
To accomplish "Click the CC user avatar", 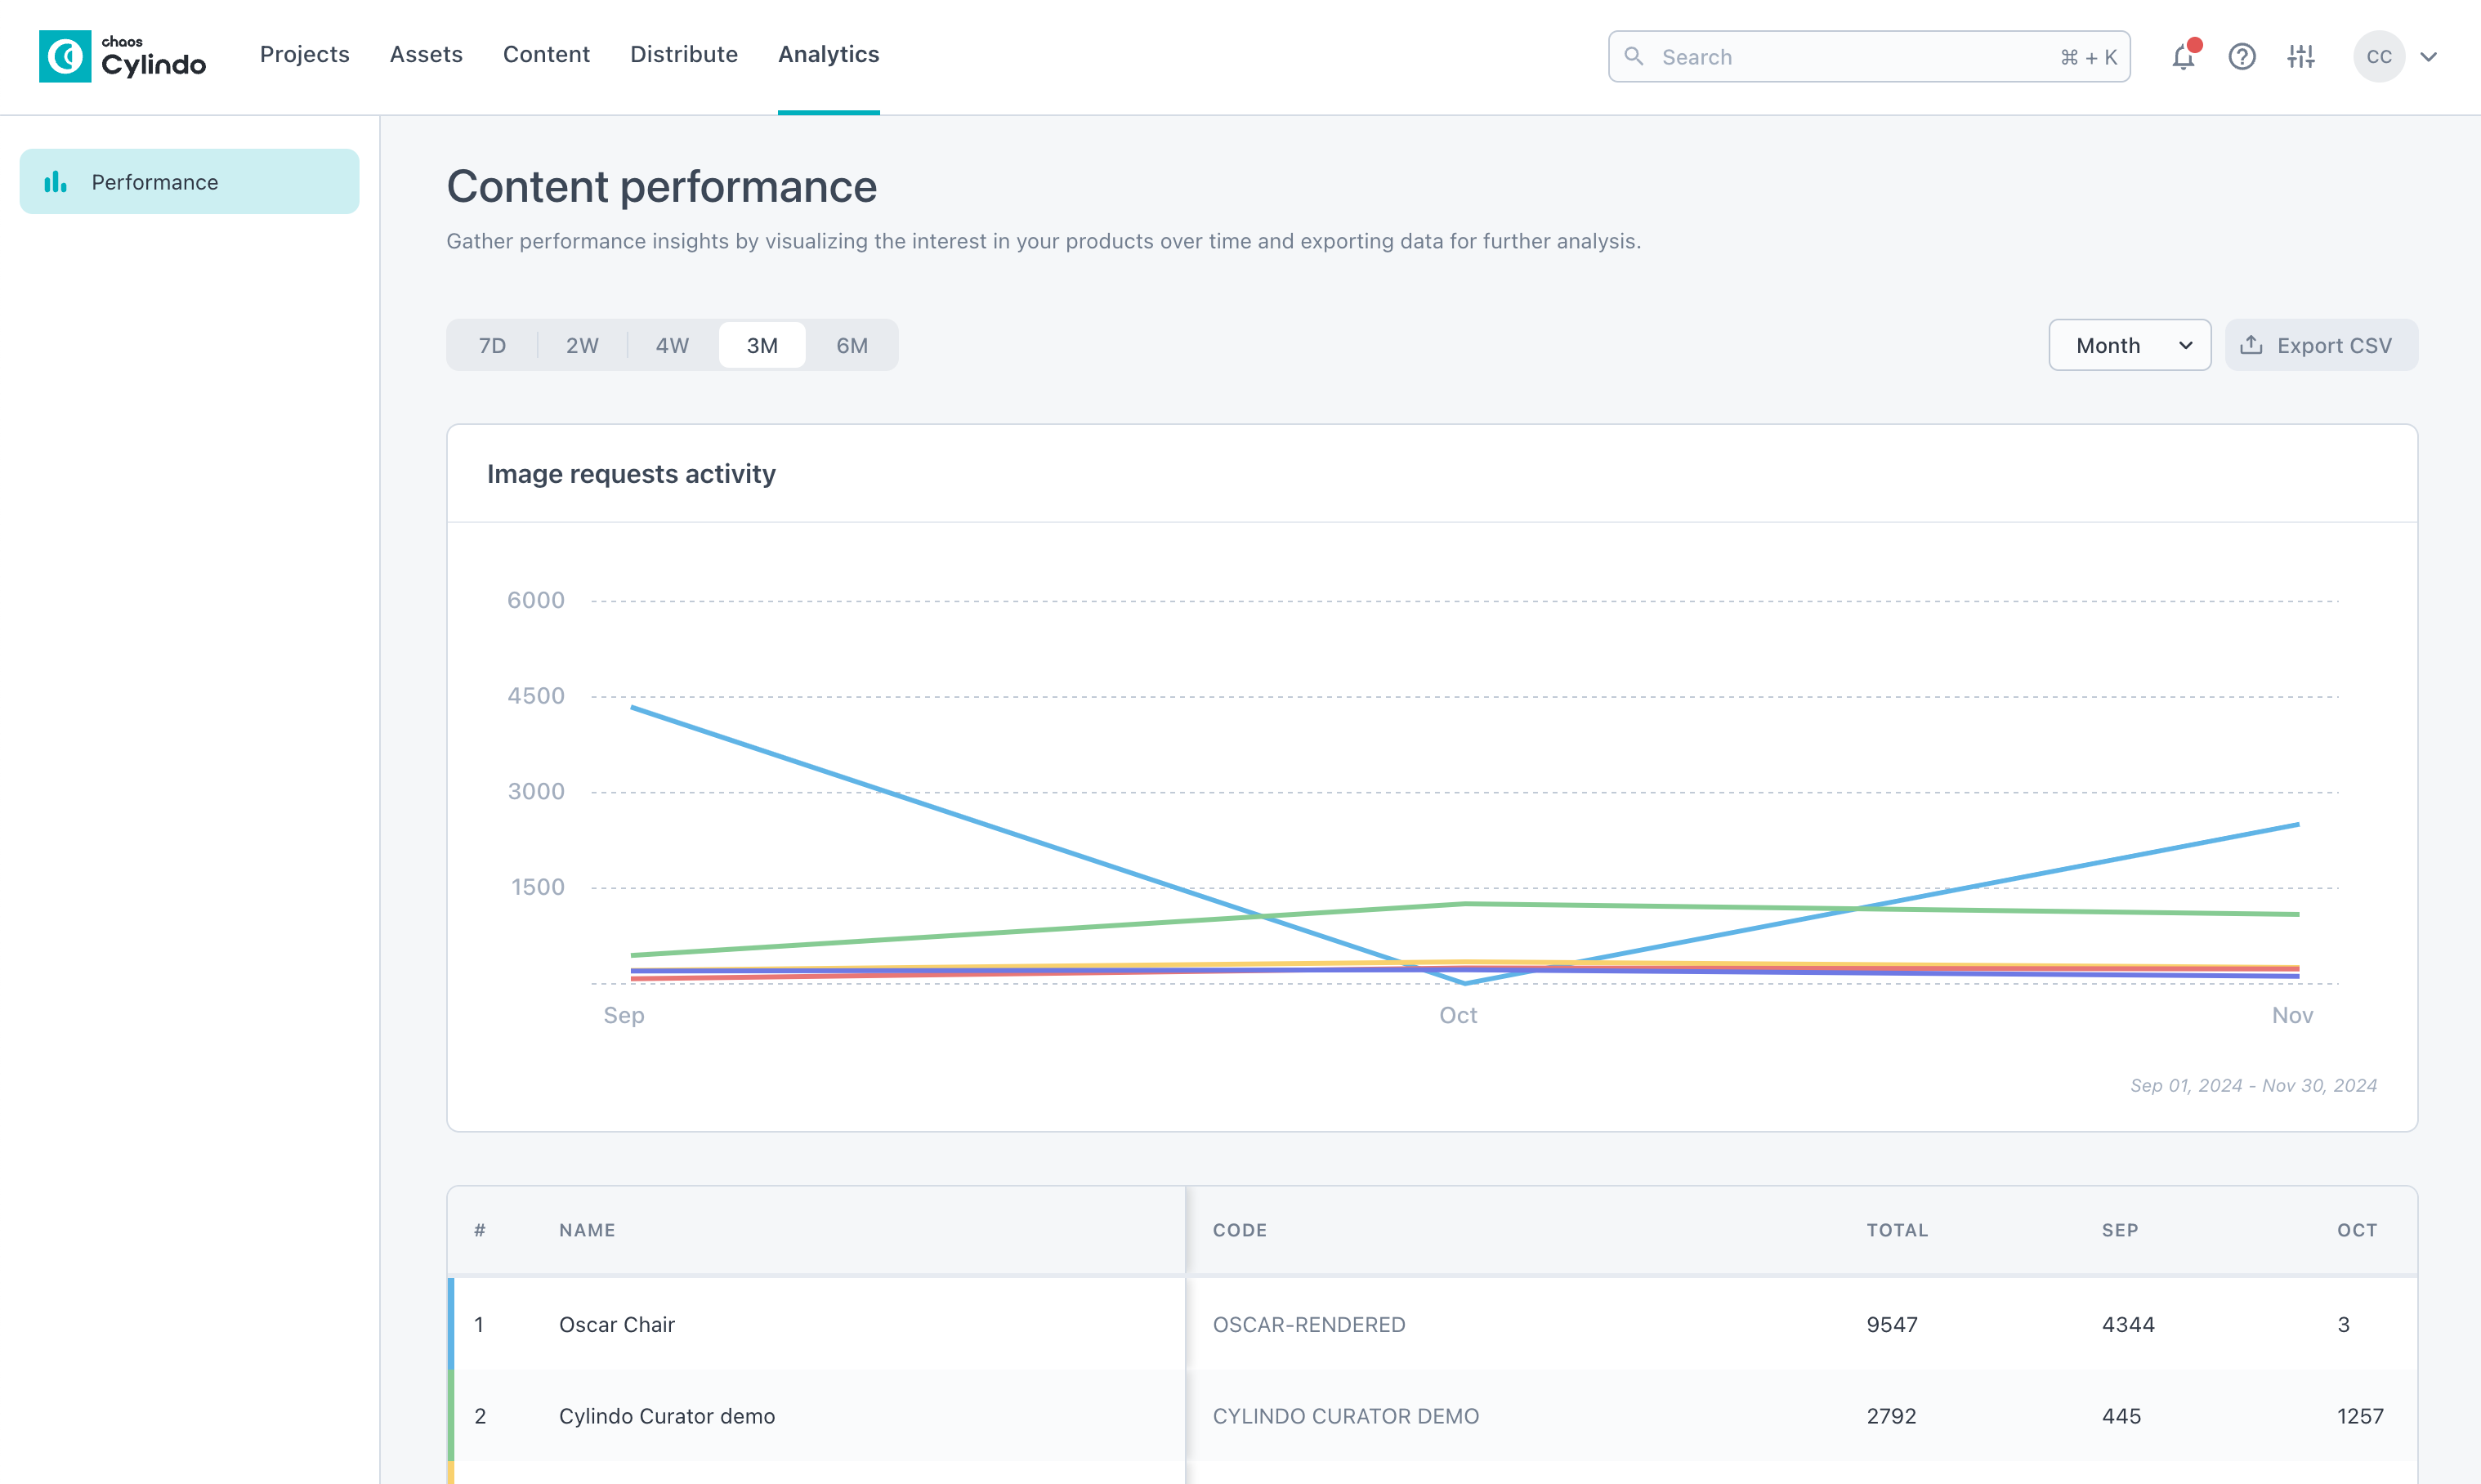I will (2379, 57).
